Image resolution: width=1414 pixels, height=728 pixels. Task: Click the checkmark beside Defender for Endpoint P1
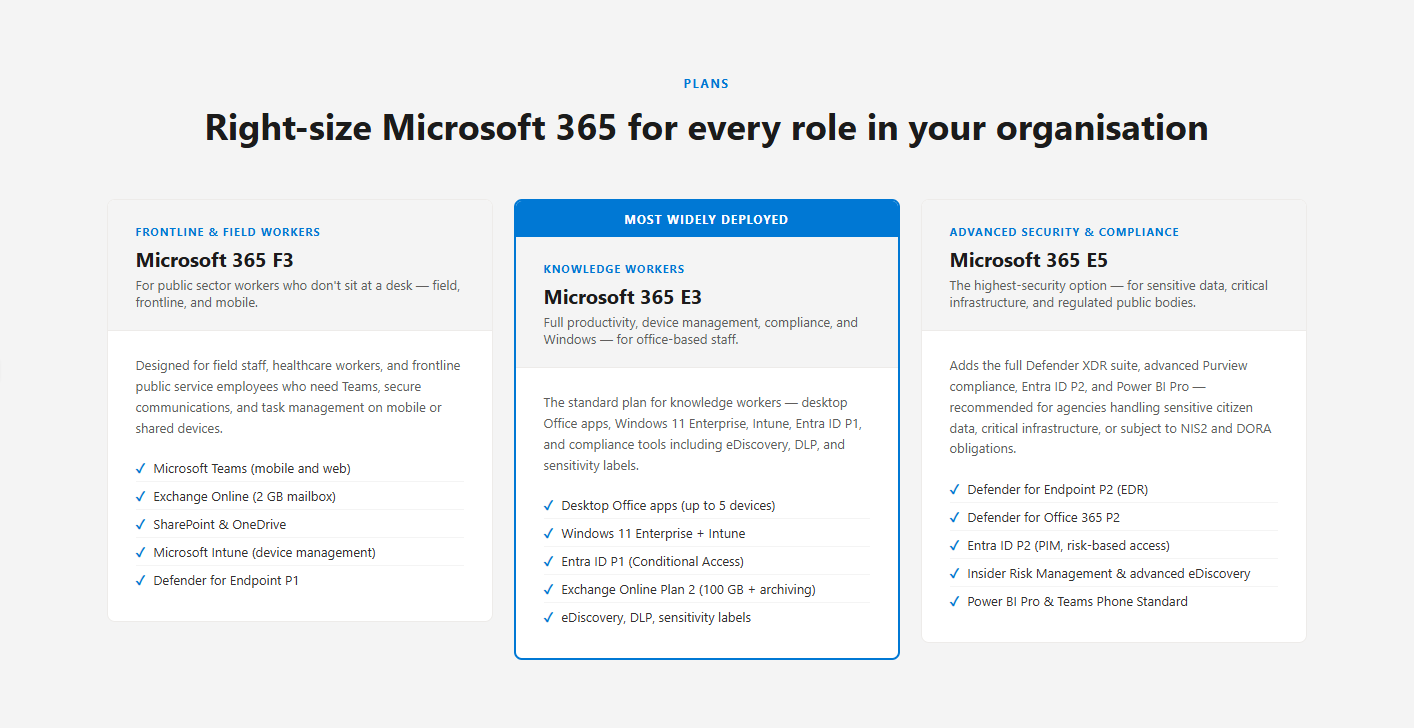click(x=141, y=580)
